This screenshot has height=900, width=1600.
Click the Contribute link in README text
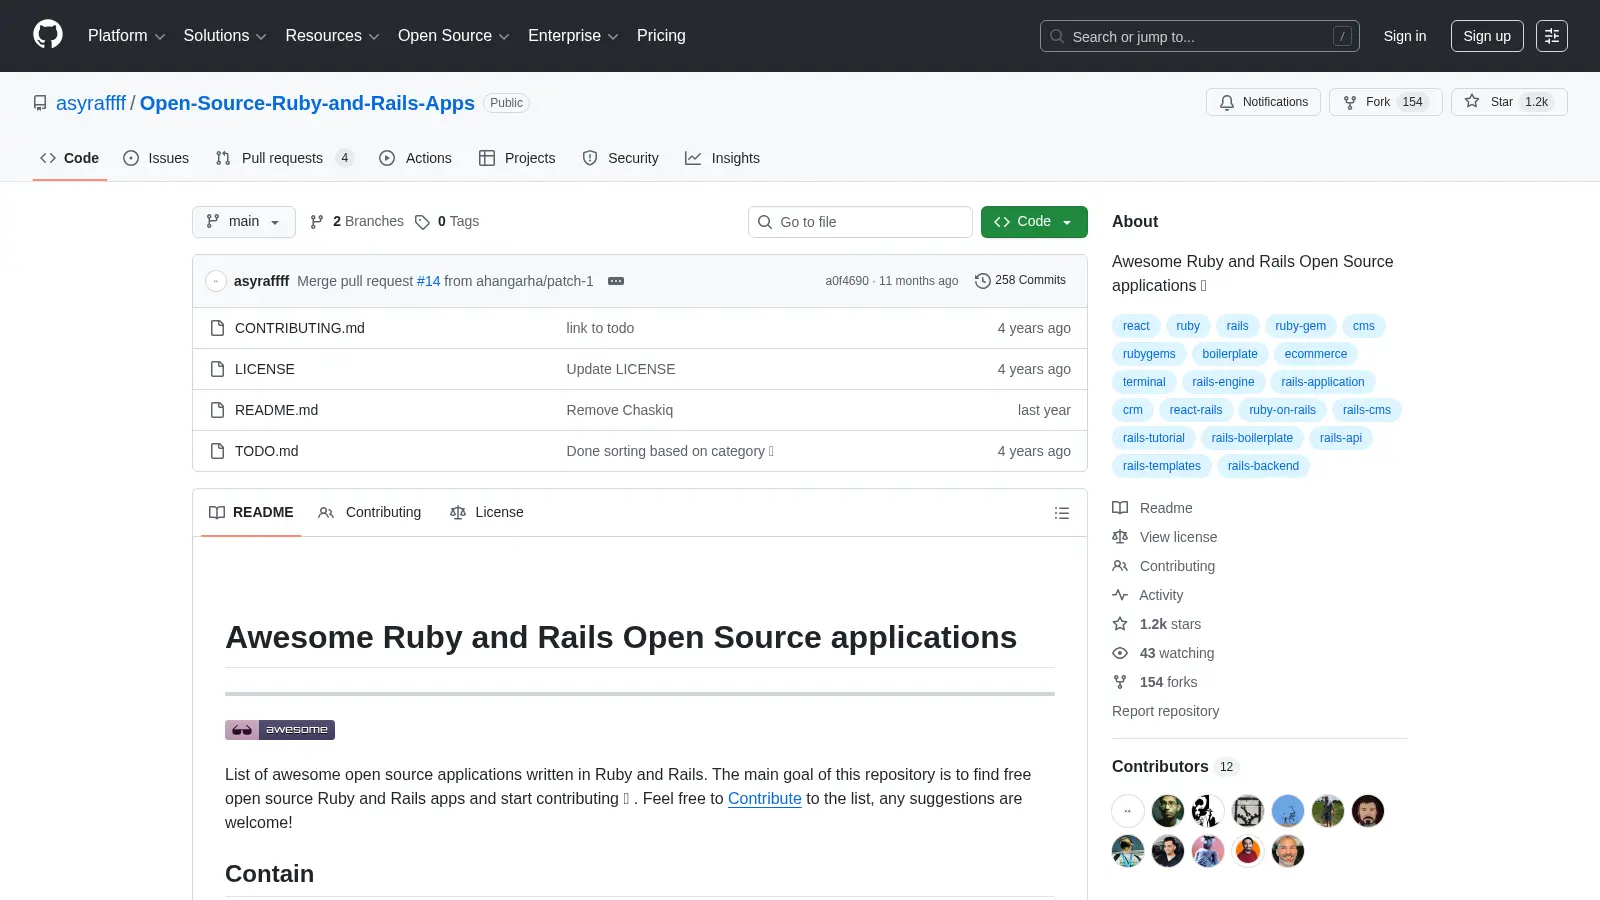765,799
